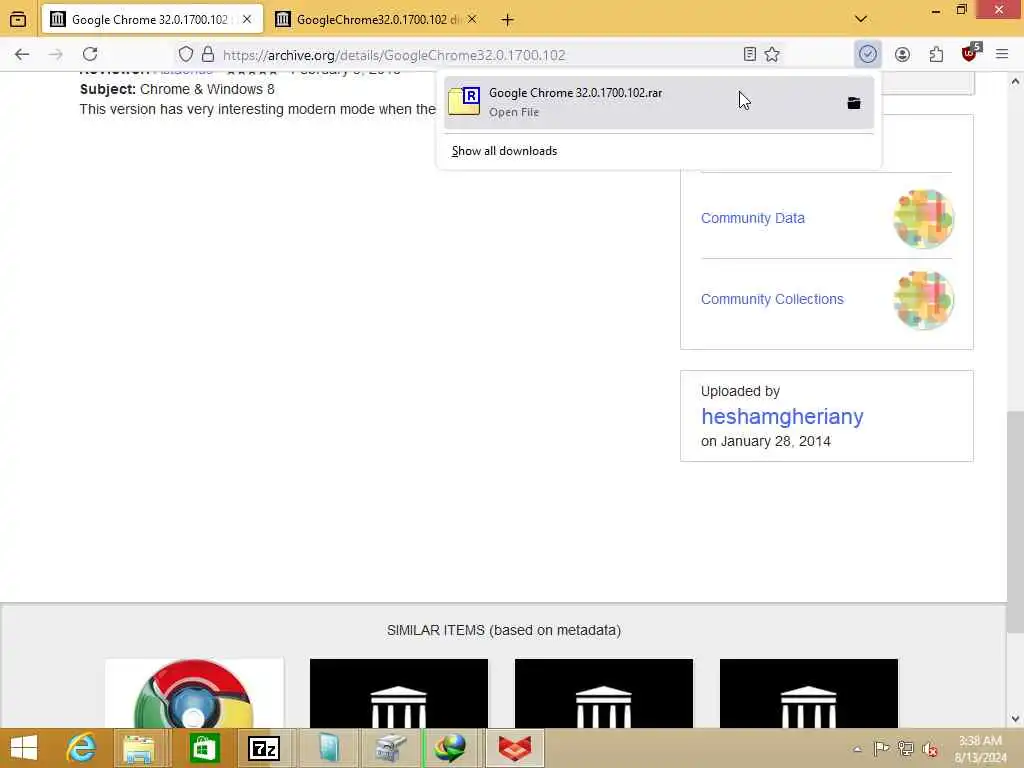The width and height of the screenshot is (1024, 768).
Task: Click the uBlock Origin shield icon
Action: tap(970, 53)
